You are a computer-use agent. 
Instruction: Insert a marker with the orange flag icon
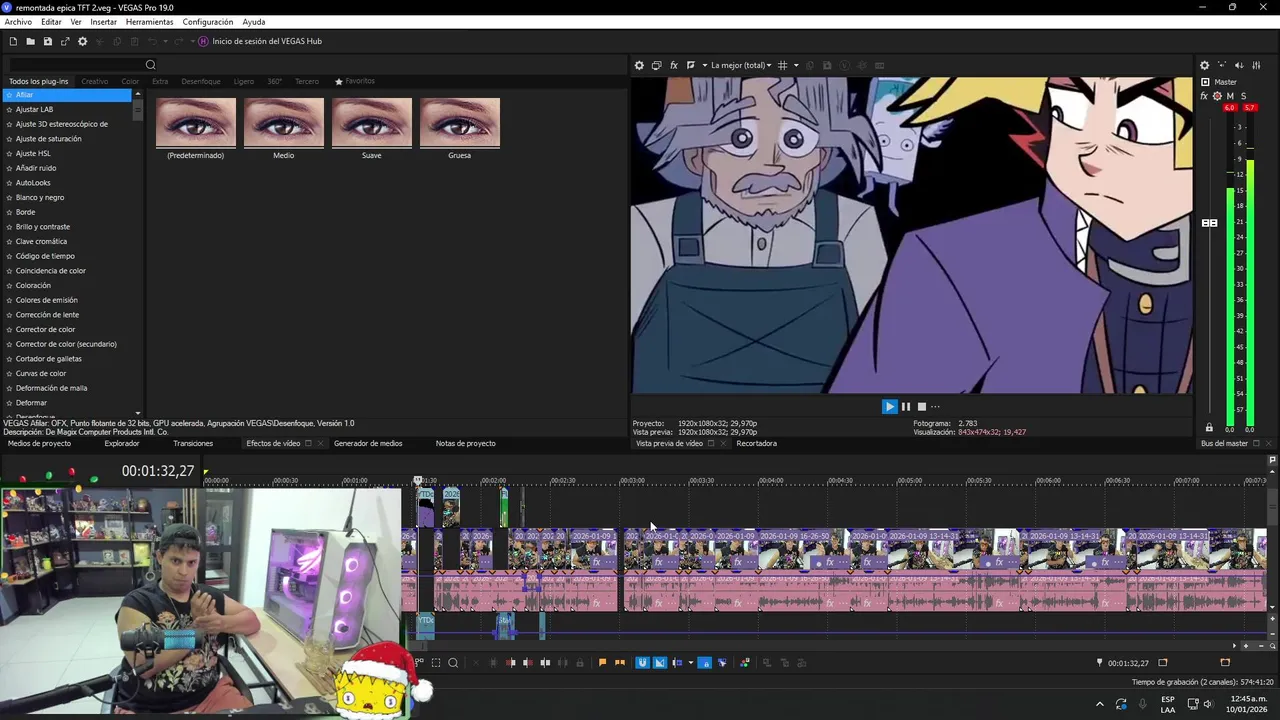pos(602,662)
